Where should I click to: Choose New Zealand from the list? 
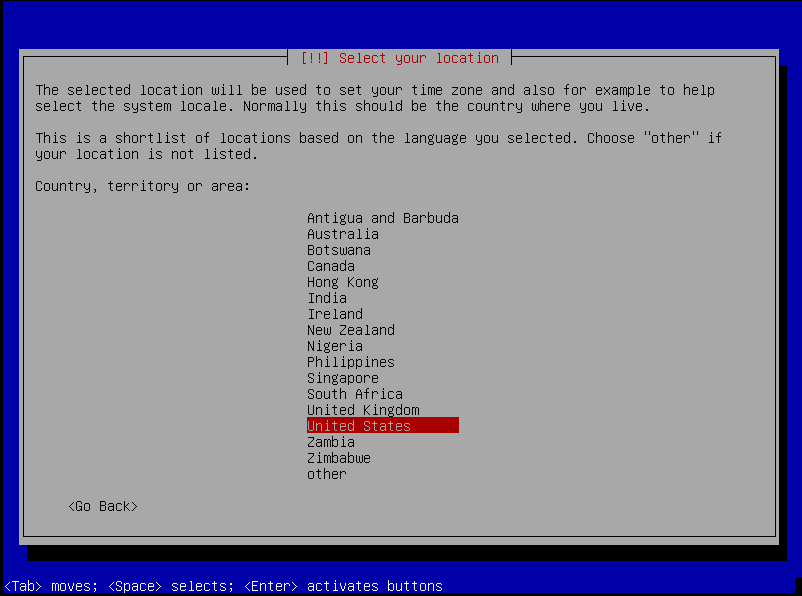350,330
